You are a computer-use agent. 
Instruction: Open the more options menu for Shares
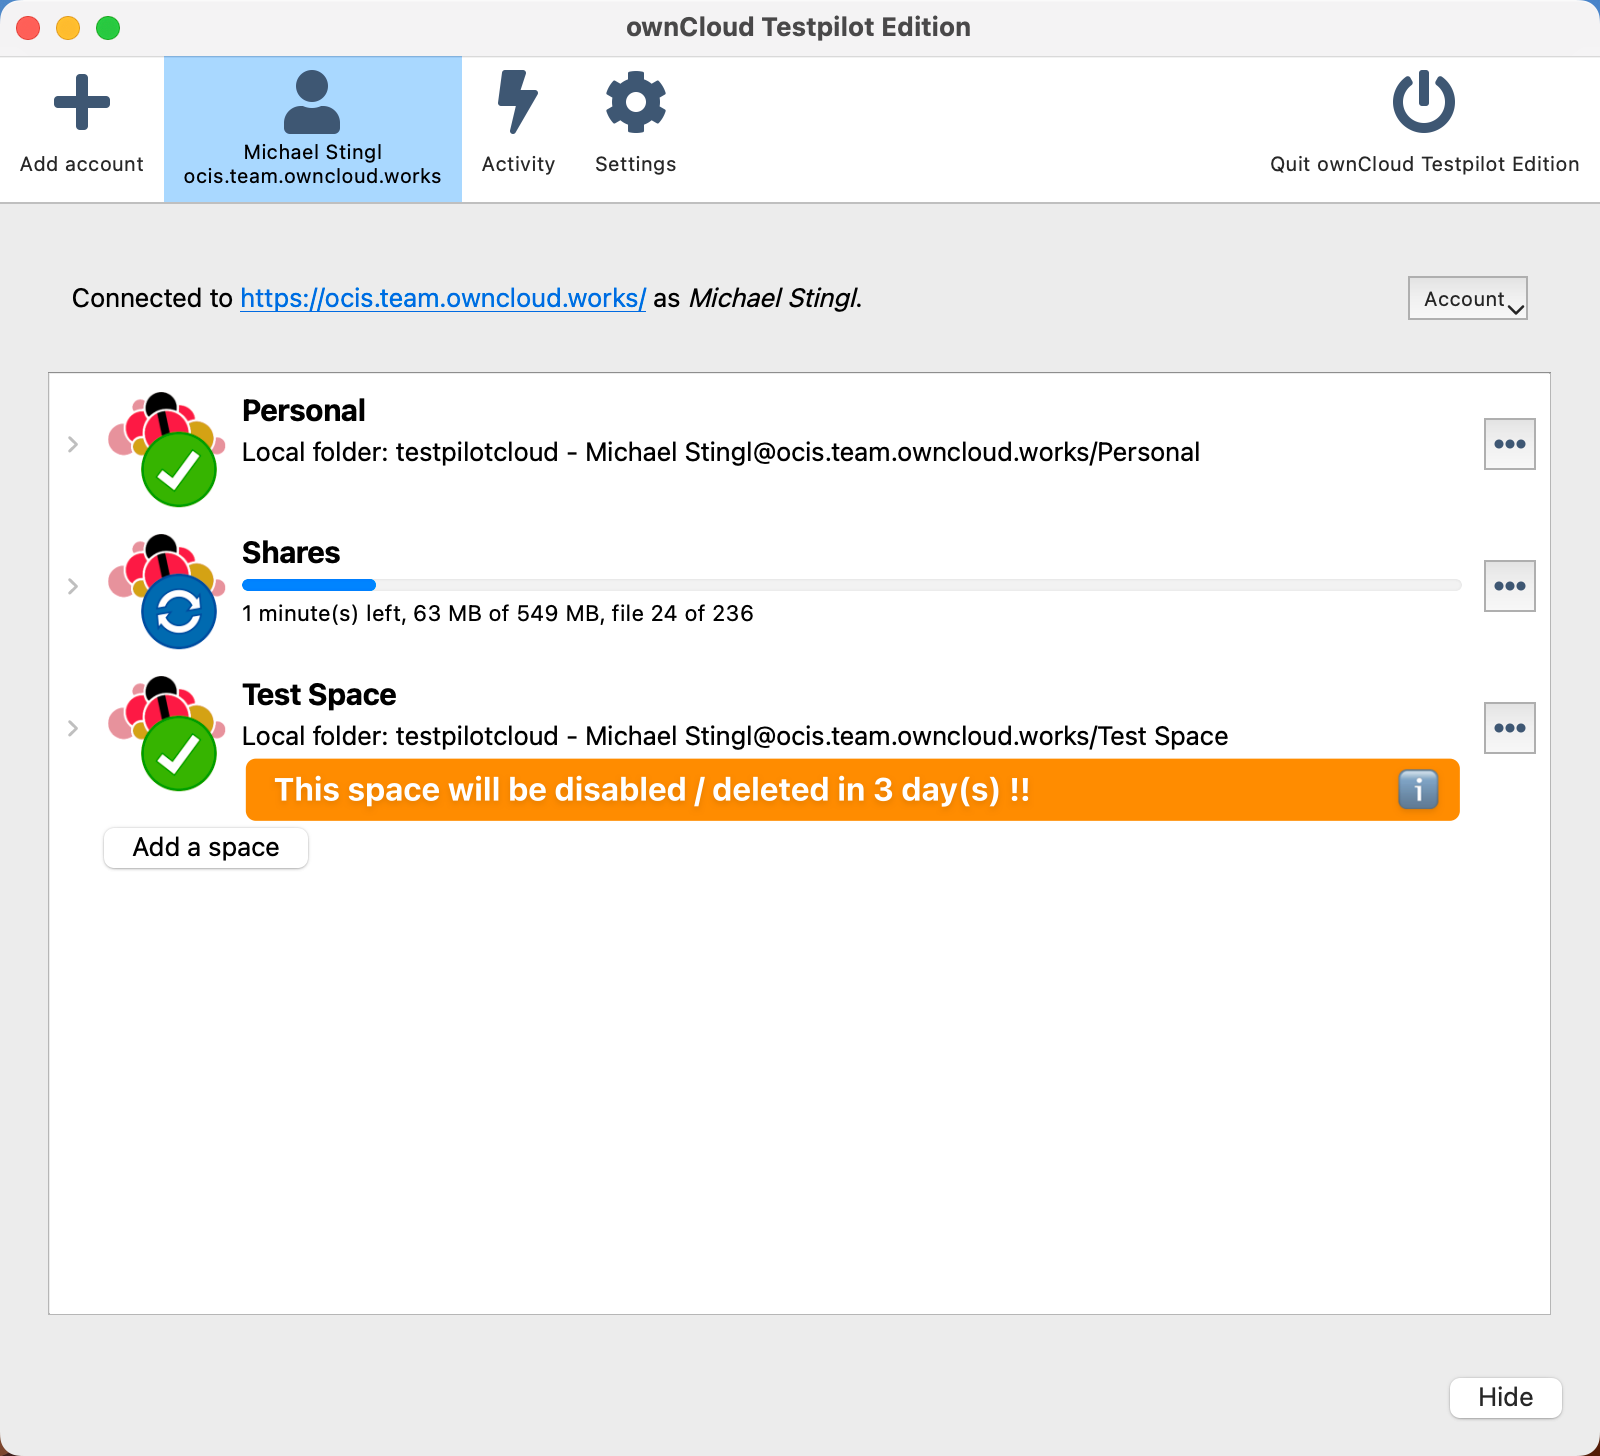click(x=1510, y=586)
